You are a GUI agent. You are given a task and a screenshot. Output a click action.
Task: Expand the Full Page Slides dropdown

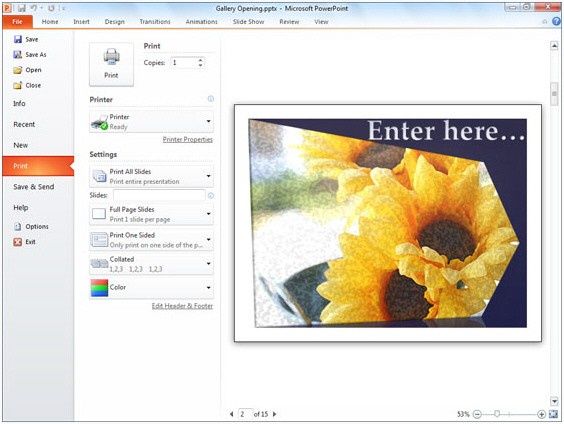pyautogui.click(x=151, y=214)
